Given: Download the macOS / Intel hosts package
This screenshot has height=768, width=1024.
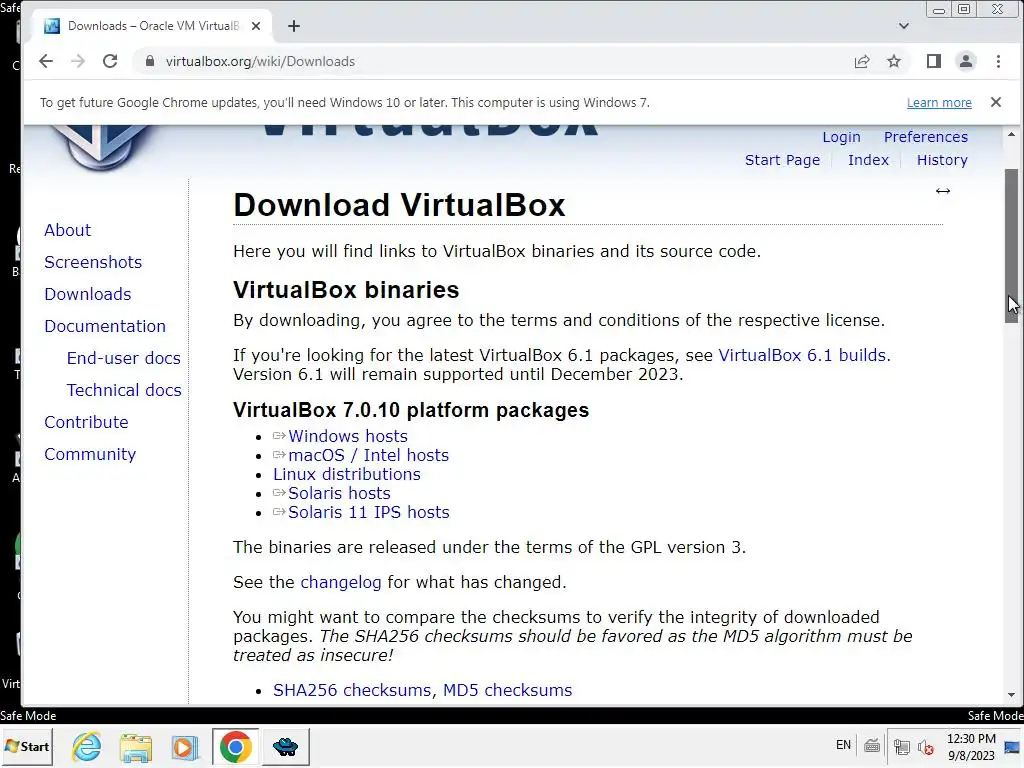Looking at the screenshot, I should pos(368,455).
